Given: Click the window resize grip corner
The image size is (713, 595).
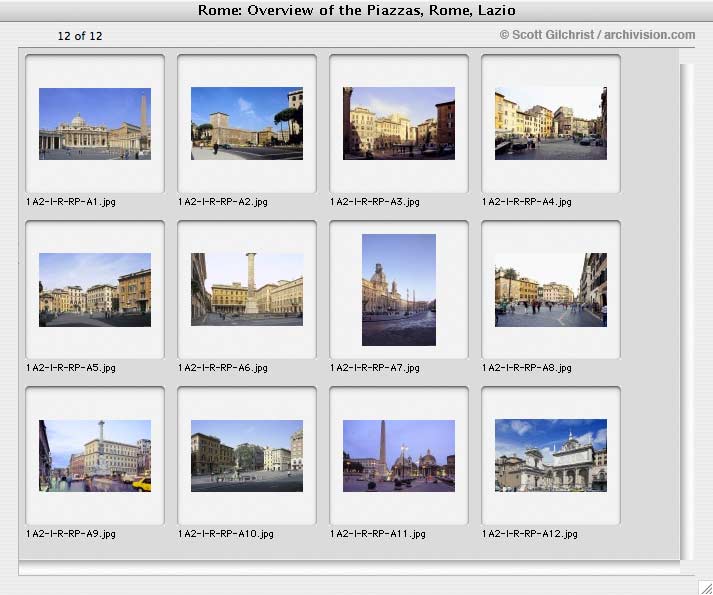Looking at the screenshot, I should coord(705,587).
